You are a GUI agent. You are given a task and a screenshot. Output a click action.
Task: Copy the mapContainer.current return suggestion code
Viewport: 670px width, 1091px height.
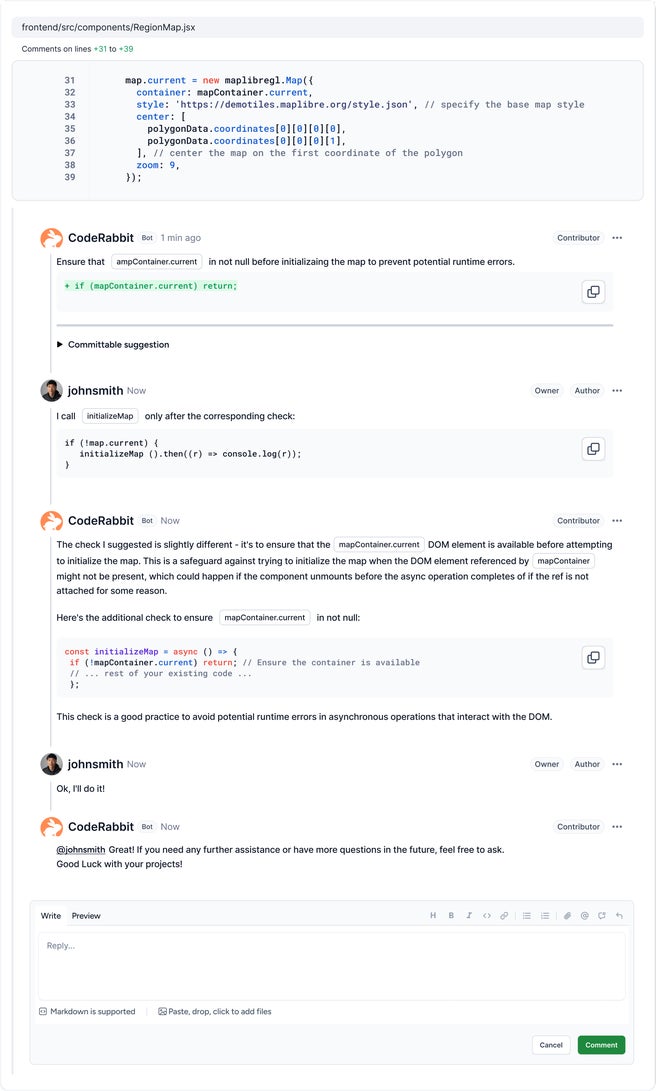point(593,292)
